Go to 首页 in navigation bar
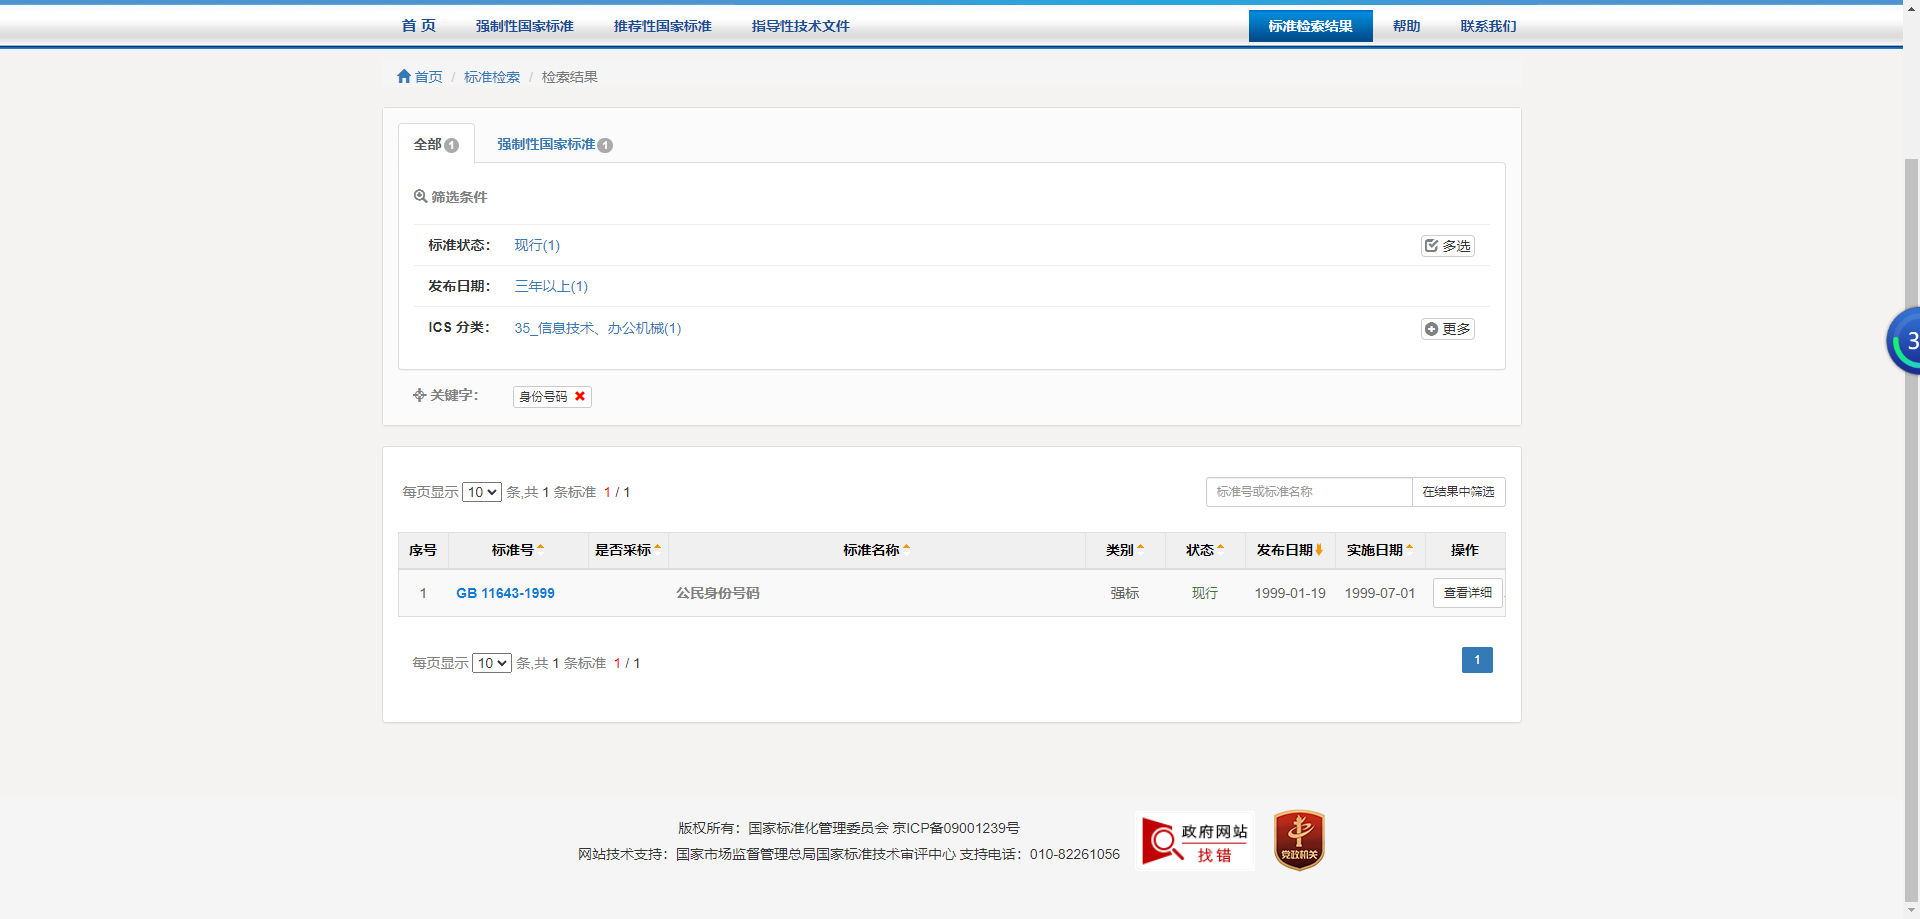This screenshot has height=919, width=1920. point(419,26)
